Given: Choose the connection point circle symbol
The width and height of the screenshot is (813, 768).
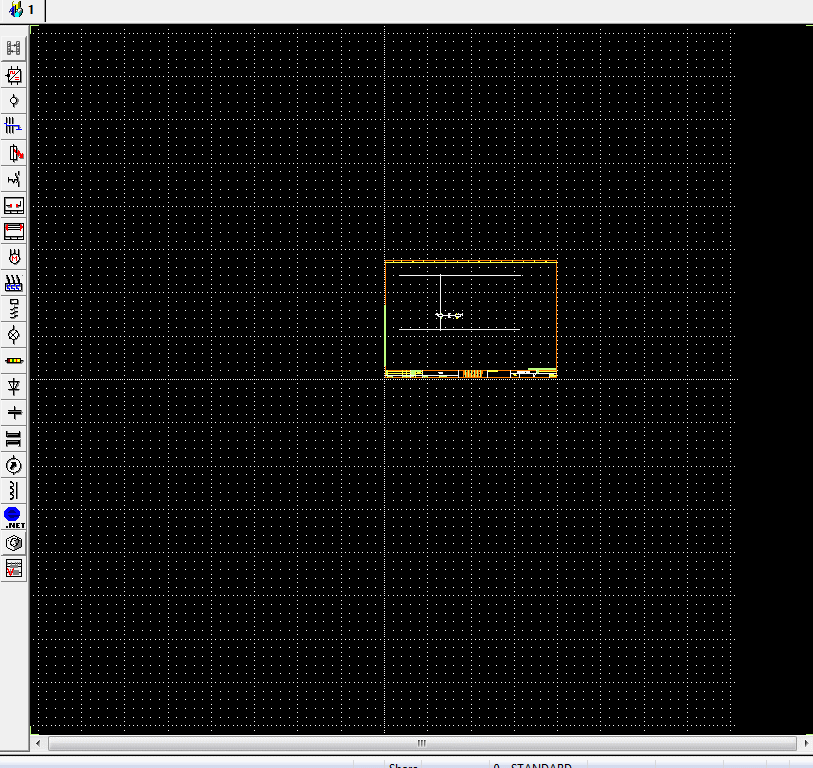Looking at the screenshot, I should [13, 101].
